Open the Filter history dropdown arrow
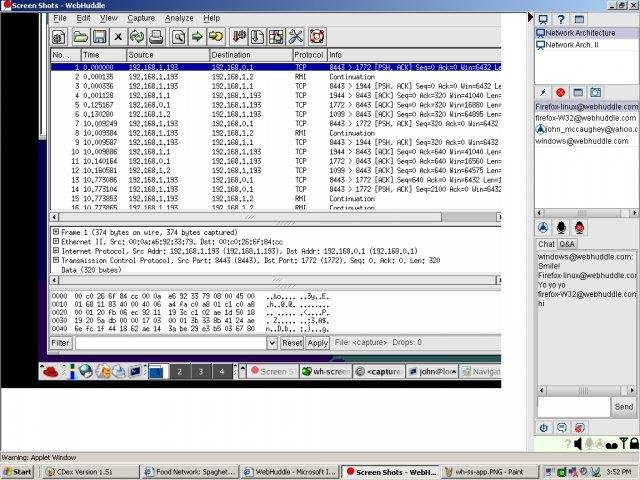 pyautogui.click(x=272, y=343)
